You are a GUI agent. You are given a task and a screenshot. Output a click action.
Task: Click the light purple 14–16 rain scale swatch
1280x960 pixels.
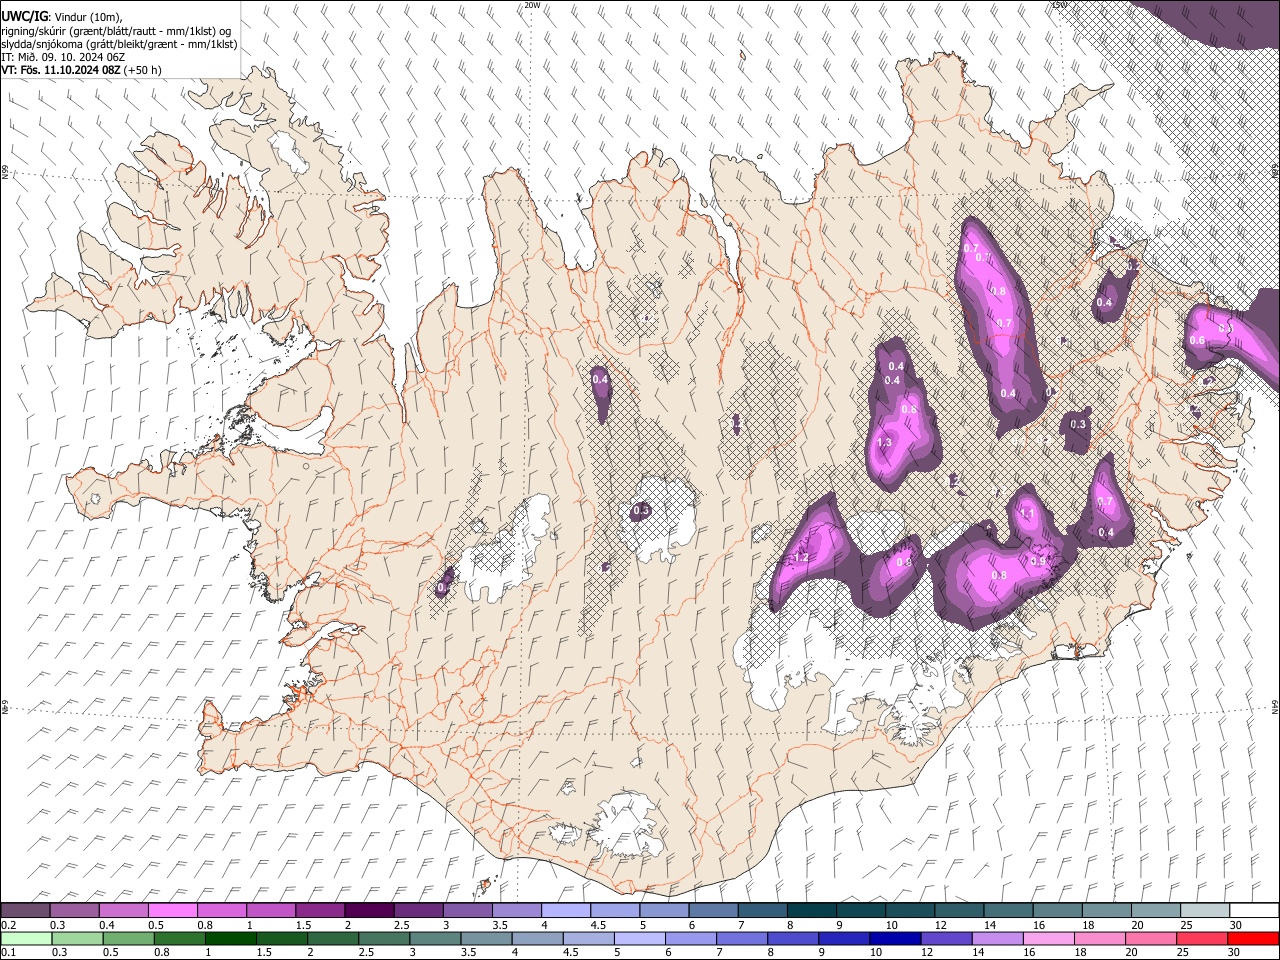point(998,938)
